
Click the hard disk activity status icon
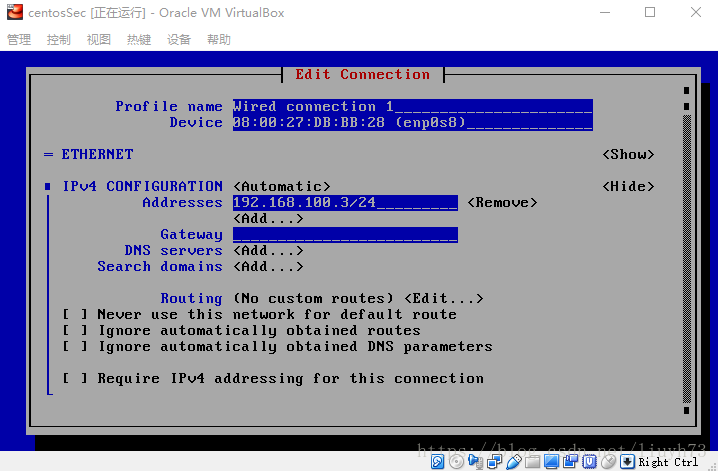click(438, 462)
